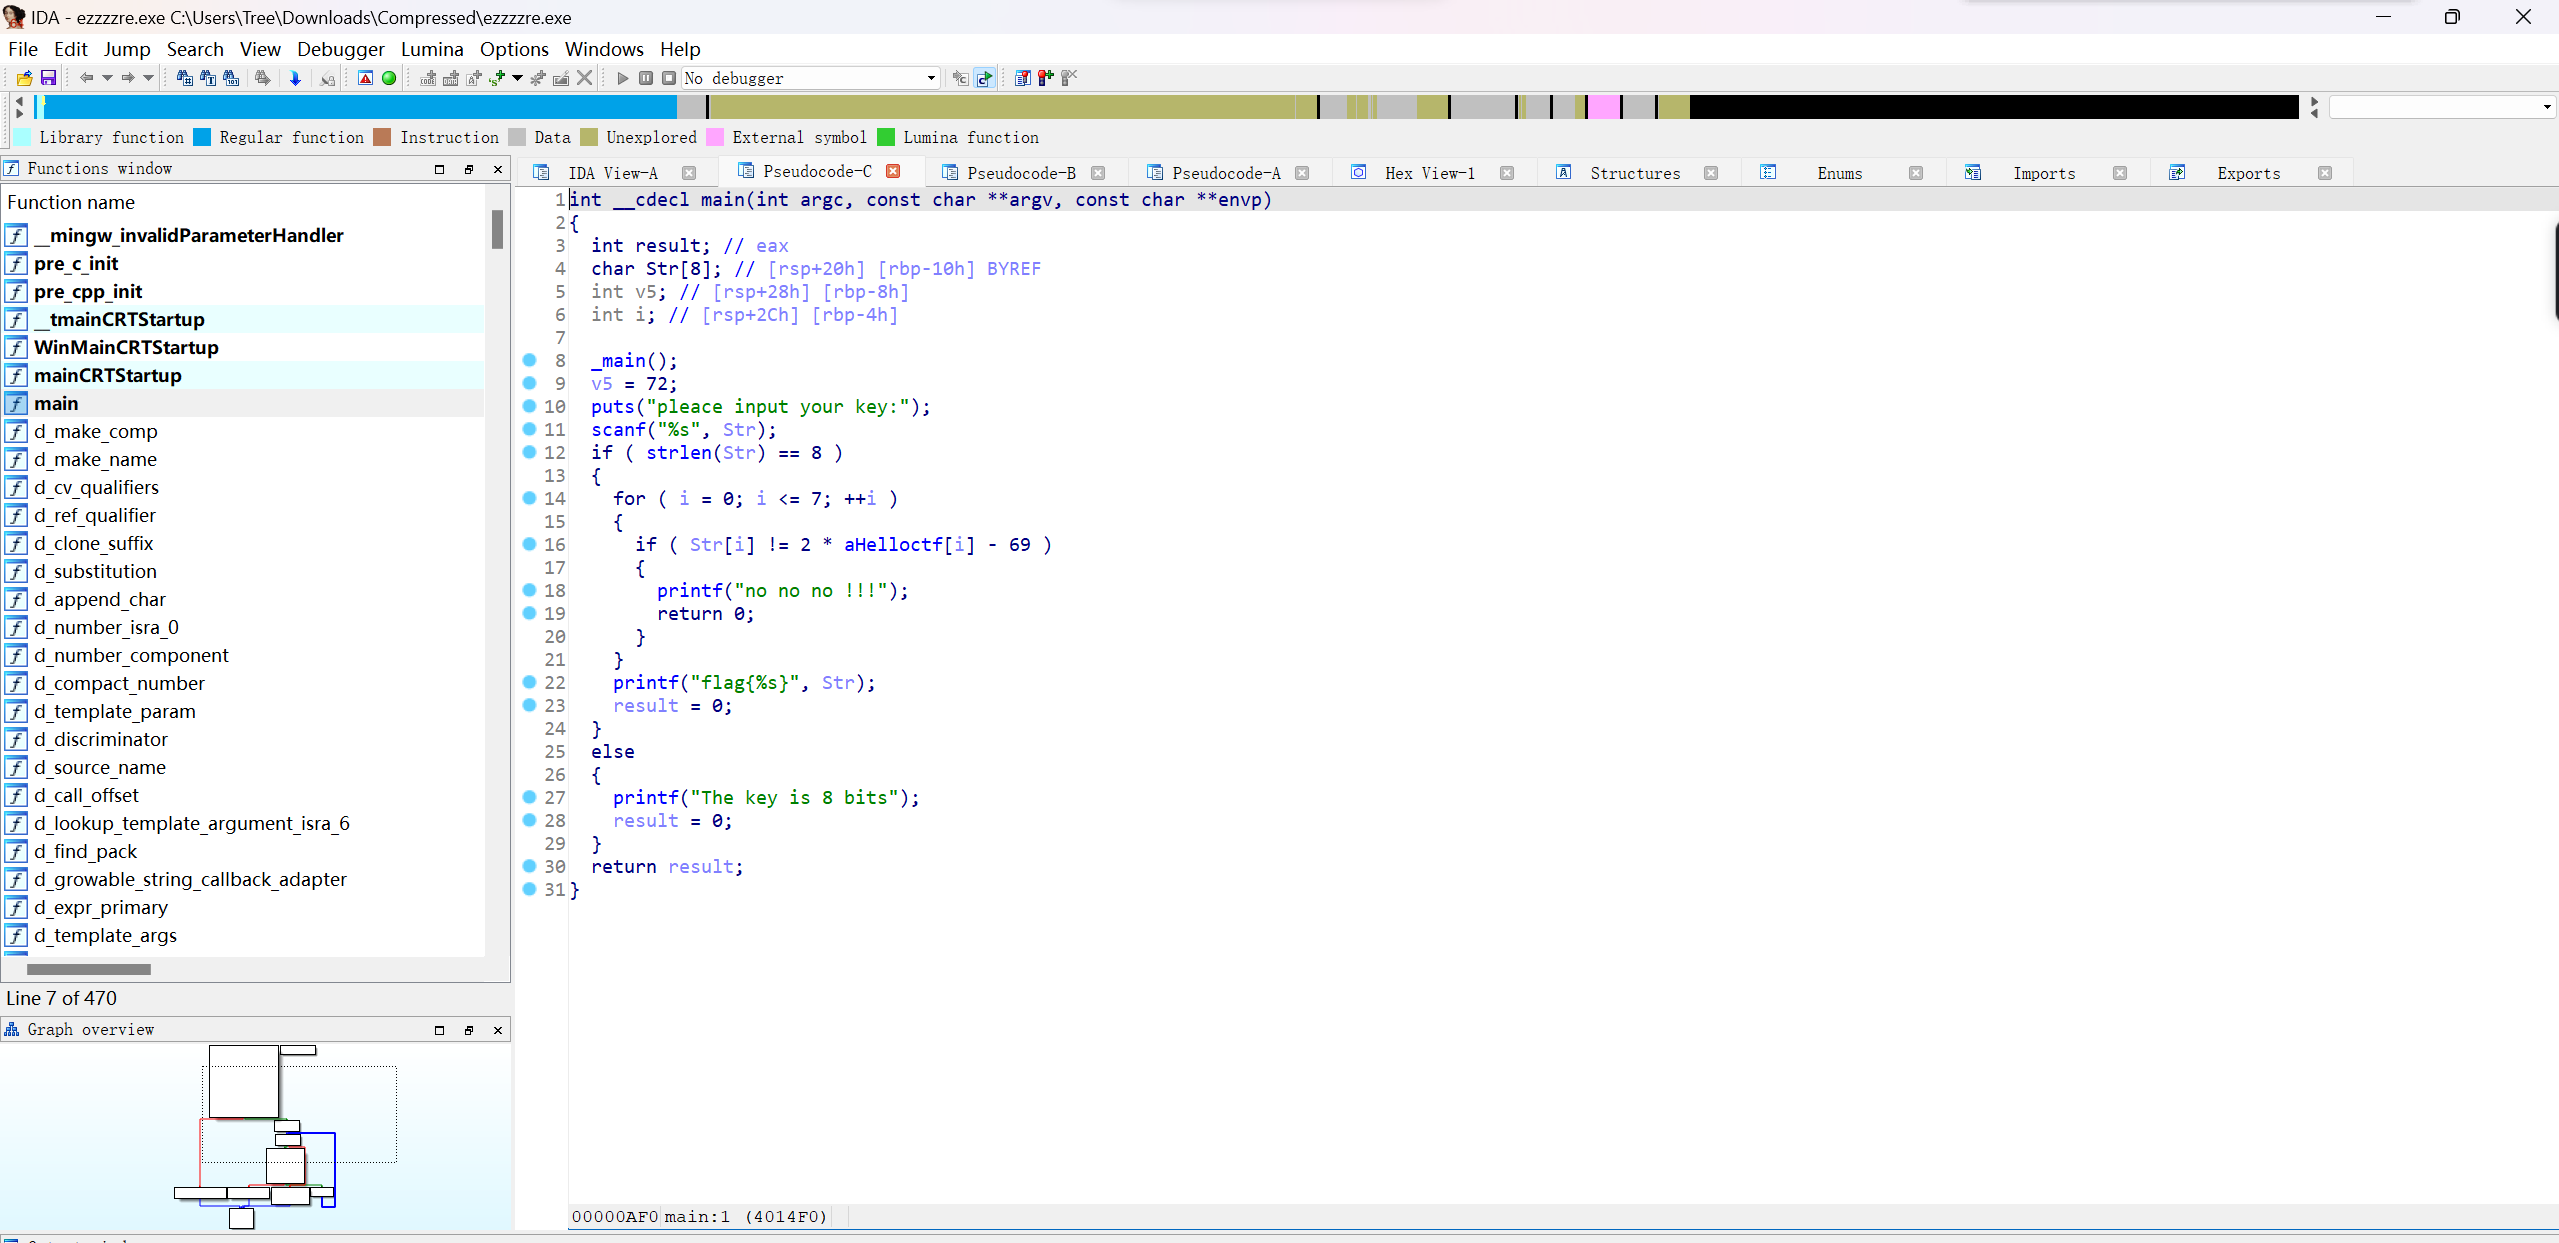Toggle breakpoint dot on line 22

(x=530, y=682)
